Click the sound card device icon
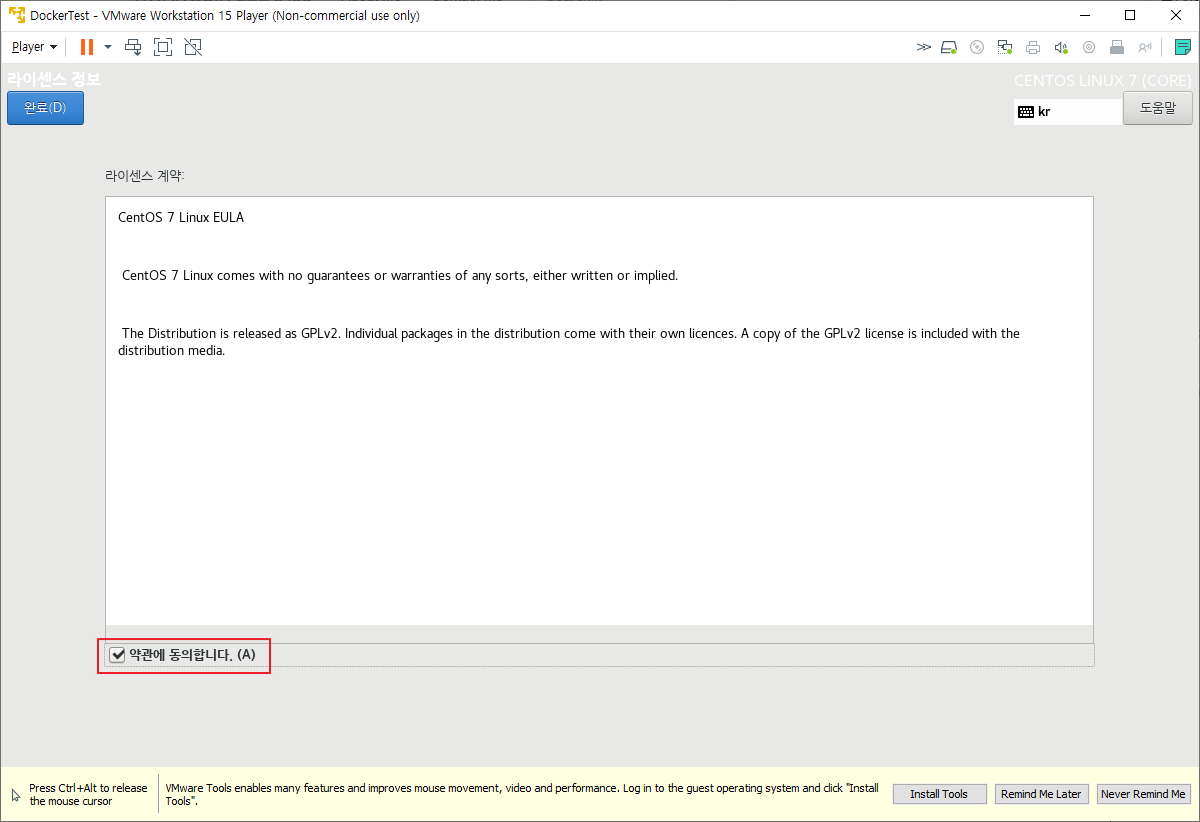Image resolution: width=1200 pixels, height=822 pixels. click(x=1061, y=47)
